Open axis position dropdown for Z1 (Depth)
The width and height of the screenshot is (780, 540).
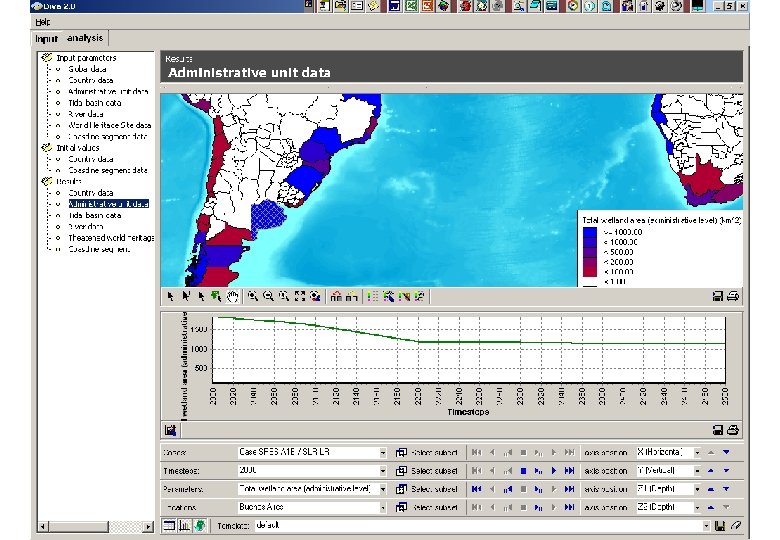click(x=697, y=489)
